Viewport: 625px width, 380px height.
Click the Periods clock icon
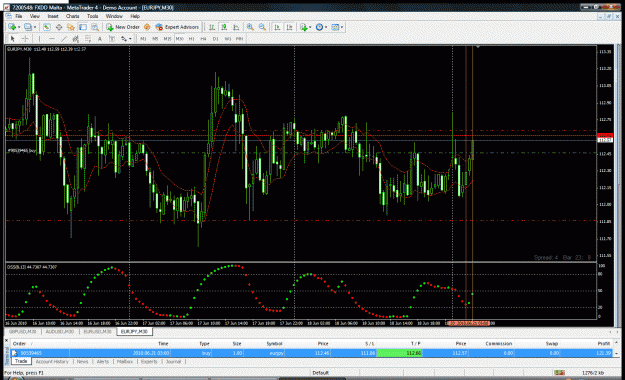click(319, 27)
